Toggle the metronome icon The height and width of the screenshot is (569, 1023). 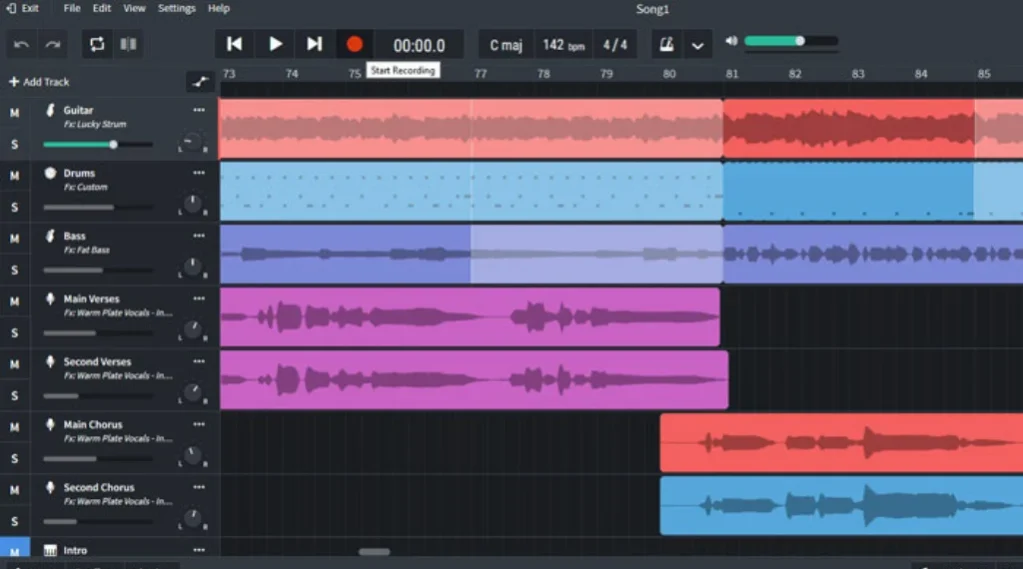pos(666,45)
